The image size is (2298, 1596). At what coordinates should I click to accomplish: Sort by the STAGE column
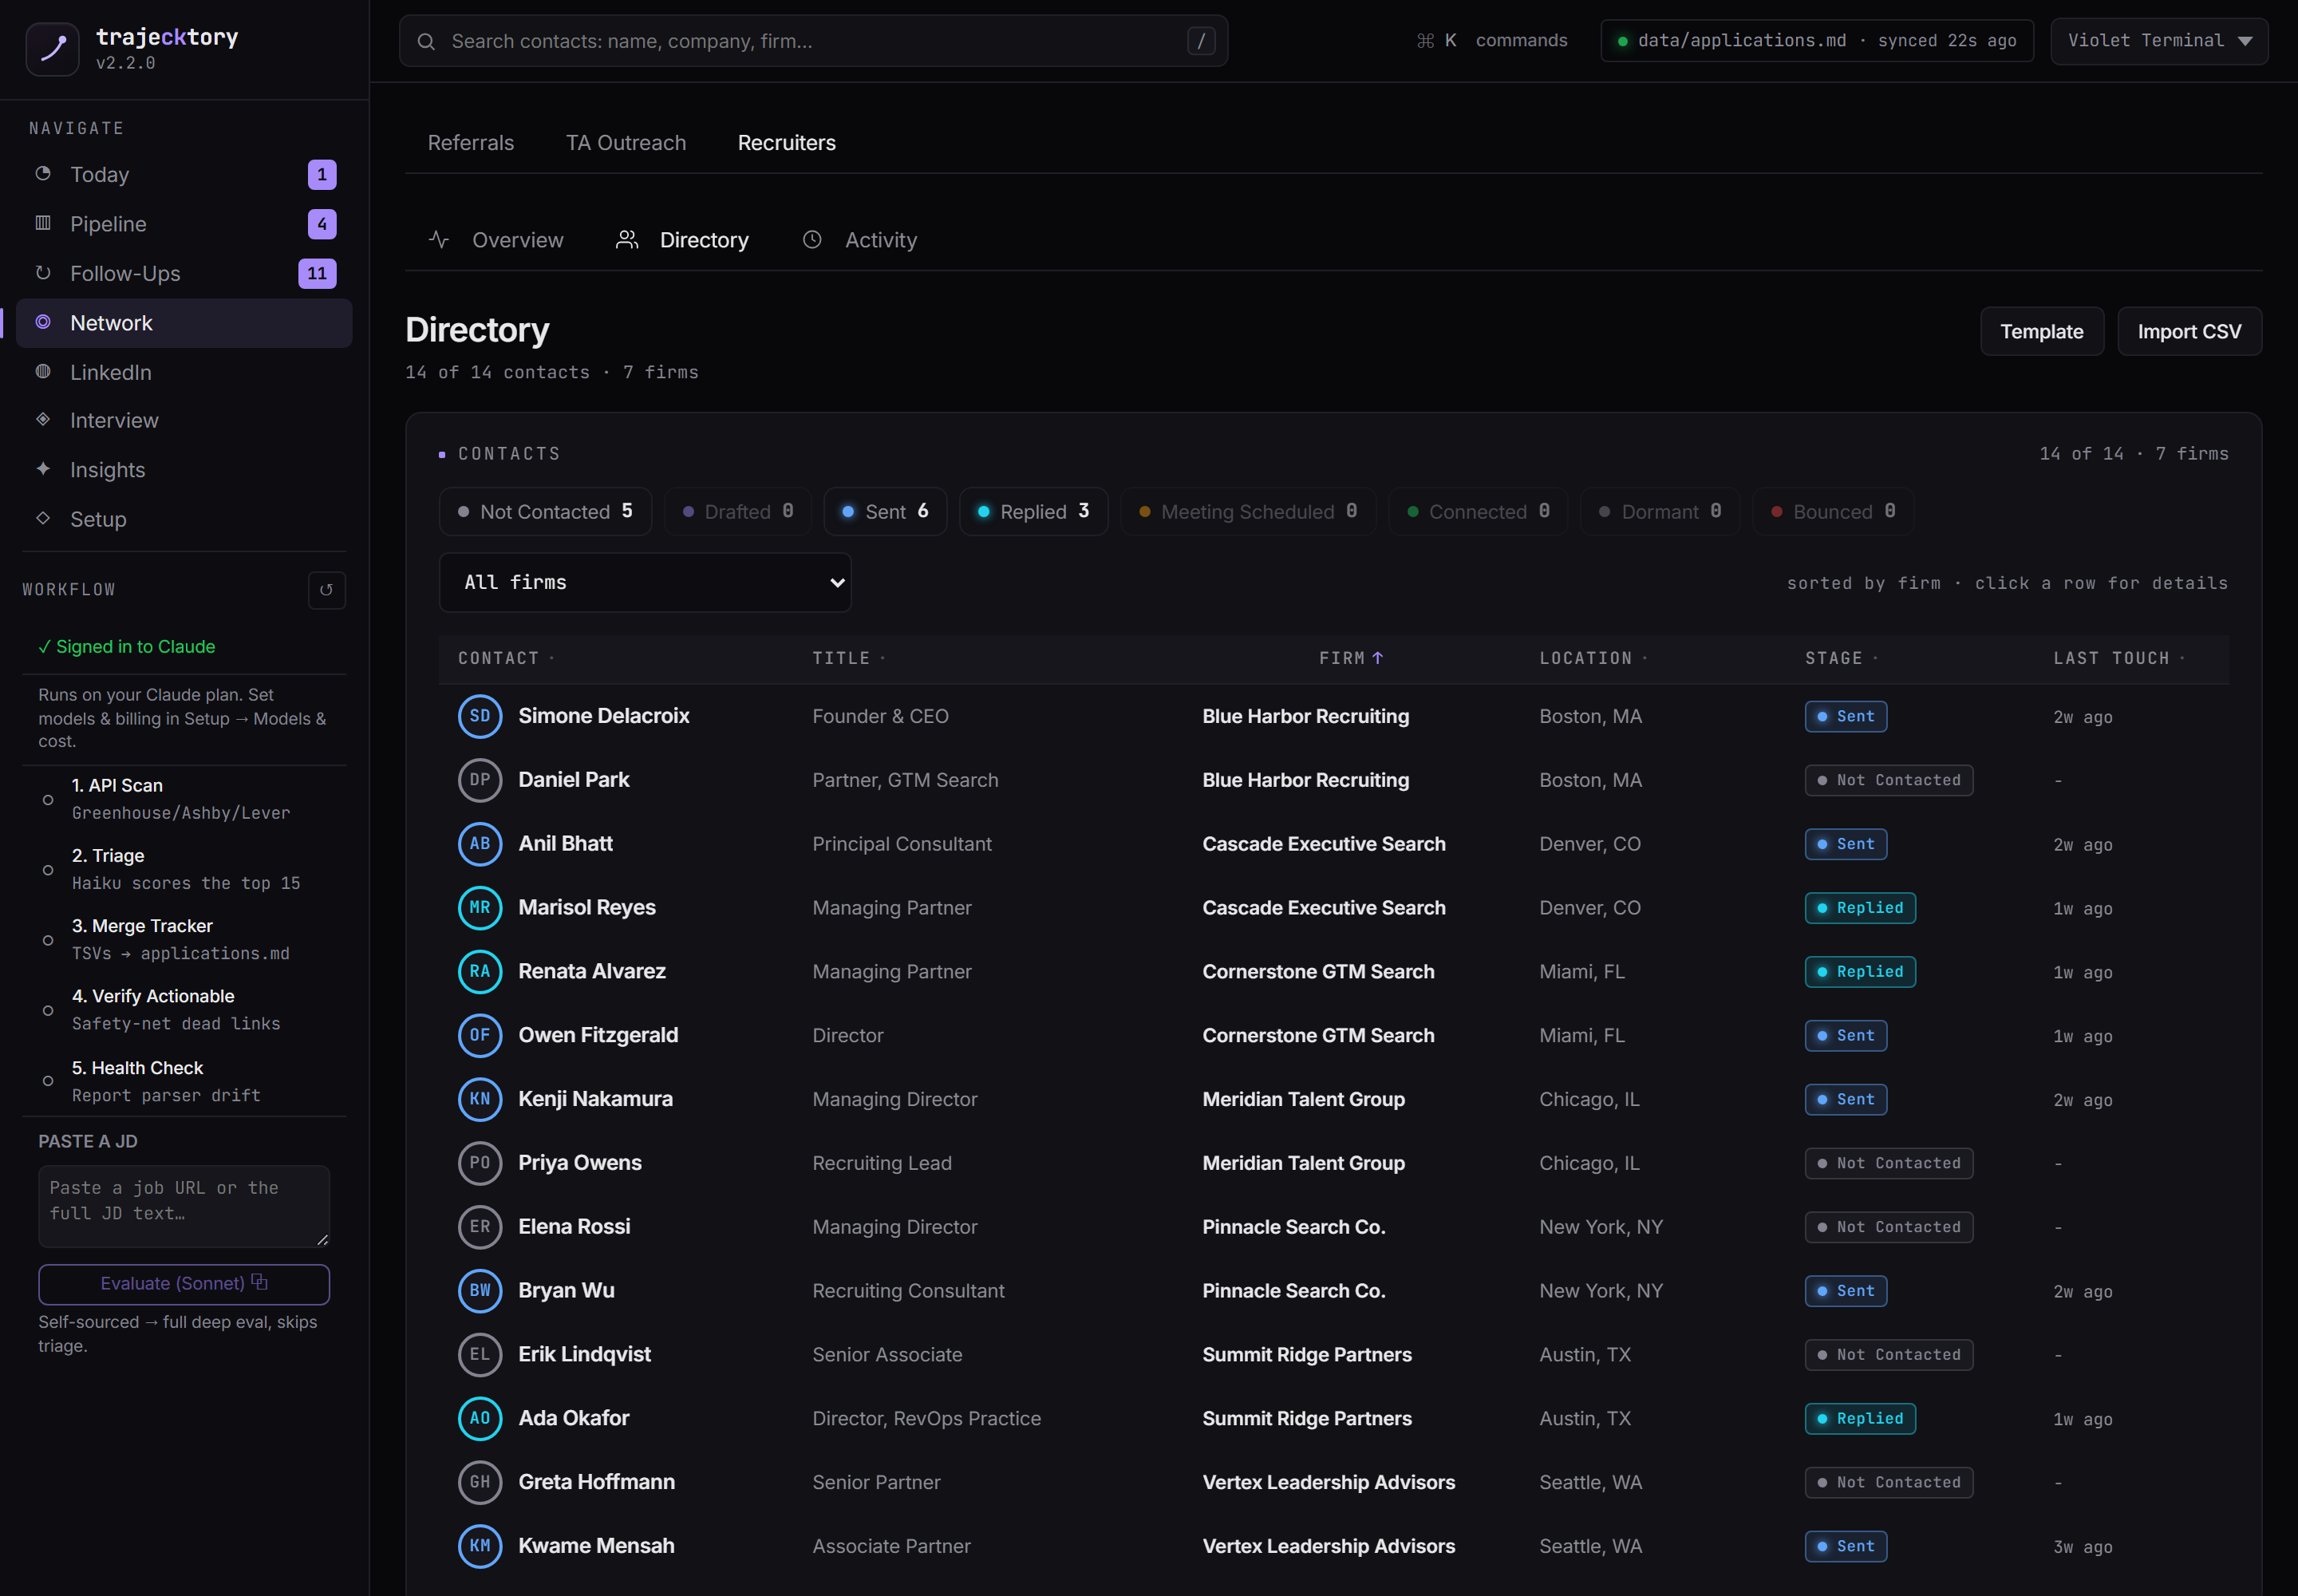[x=1841, y=658]
